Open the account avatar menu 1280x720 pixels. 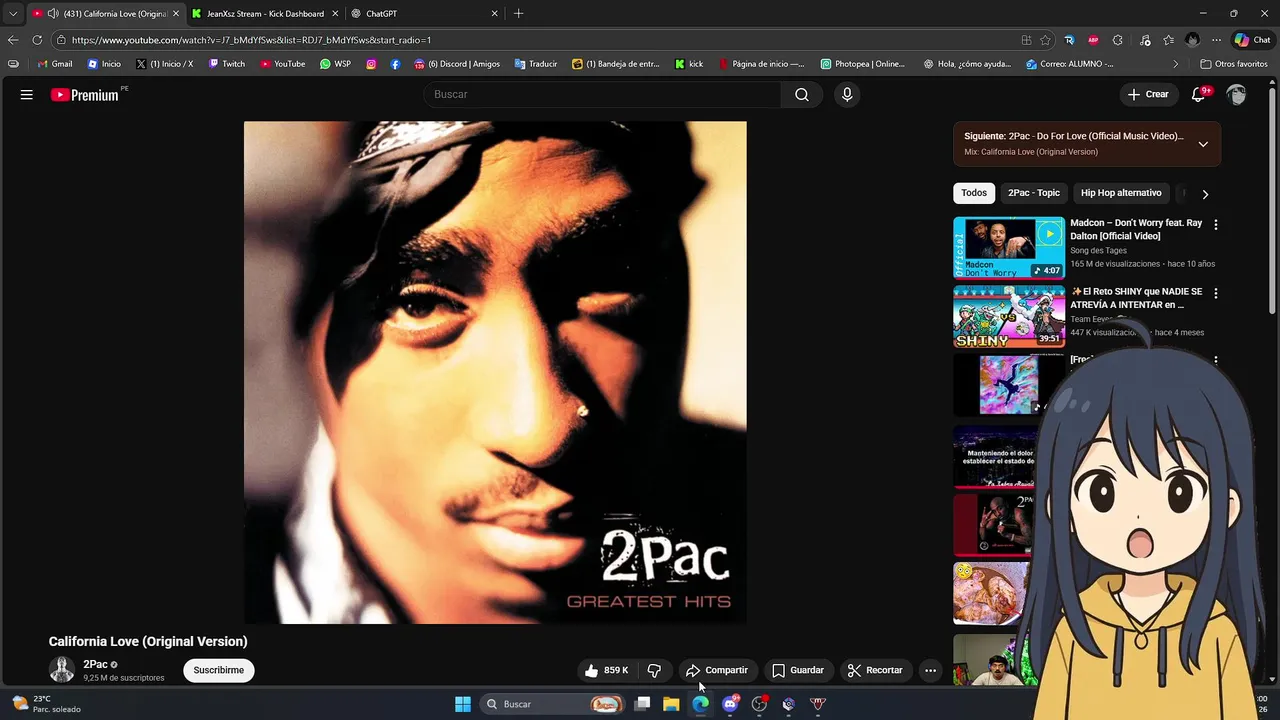coord(1237,94)
